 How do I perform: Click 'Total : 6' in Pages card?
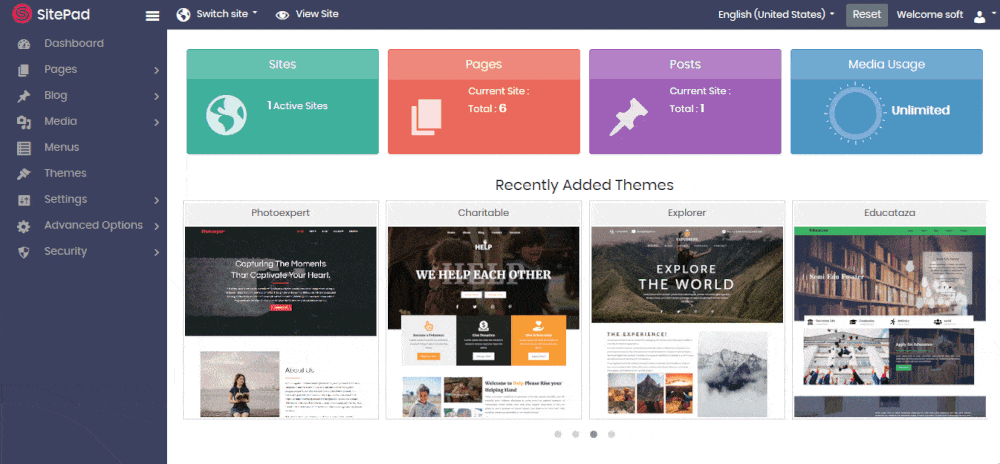click(487, 108)
